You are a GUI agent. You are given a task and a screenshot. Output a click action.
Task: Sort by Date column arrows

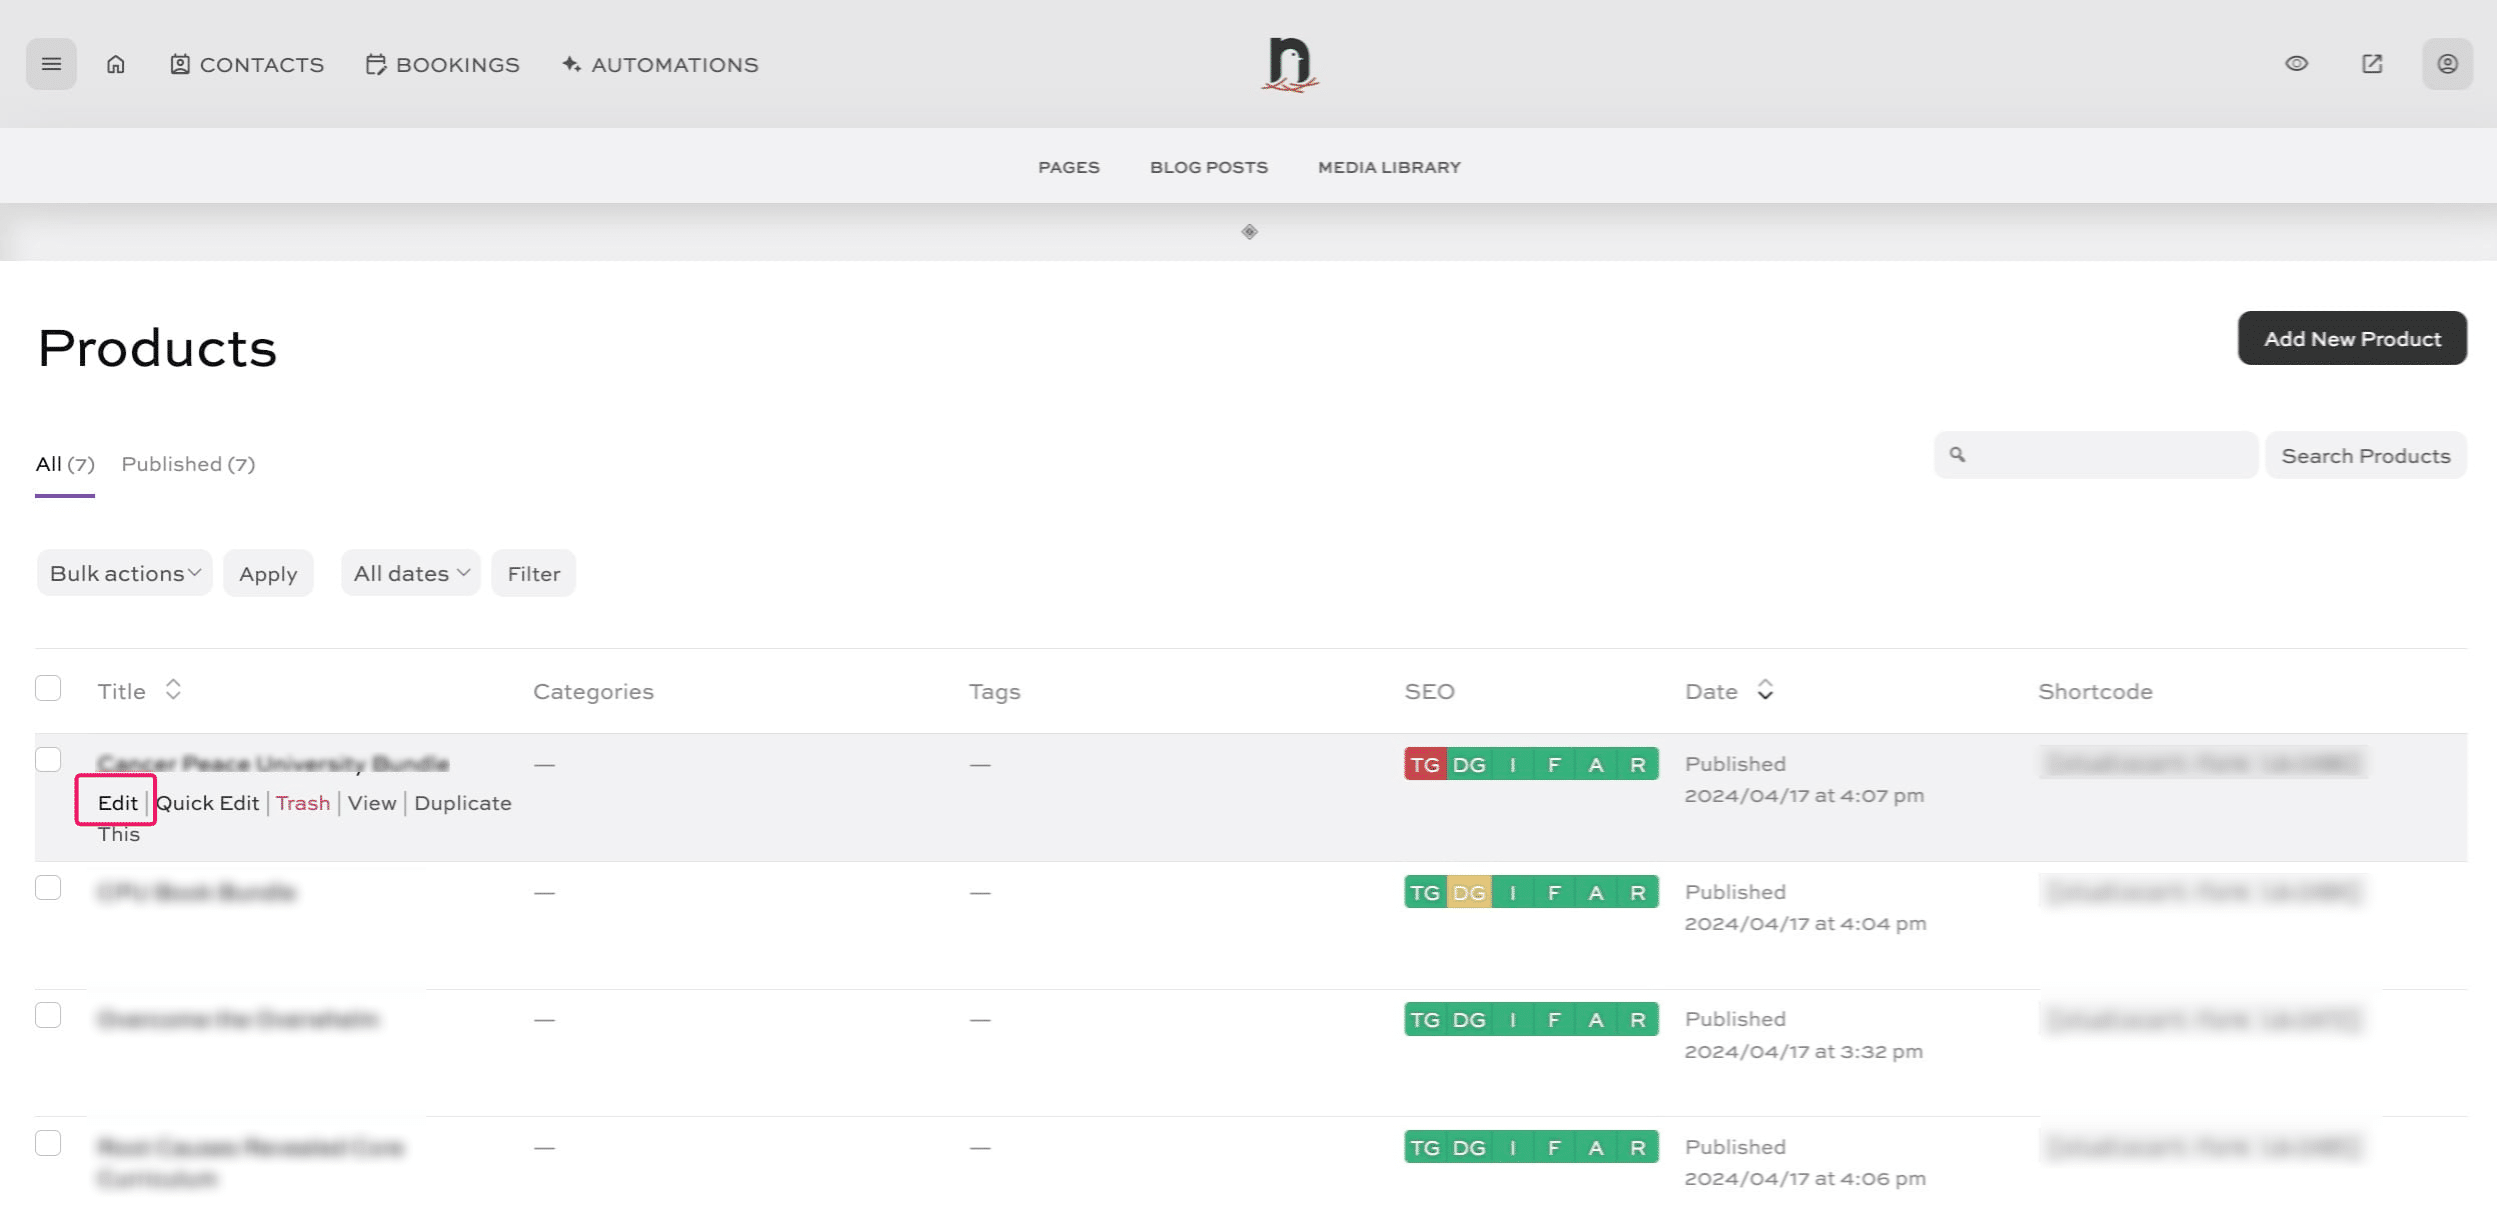pos(1765,690)
